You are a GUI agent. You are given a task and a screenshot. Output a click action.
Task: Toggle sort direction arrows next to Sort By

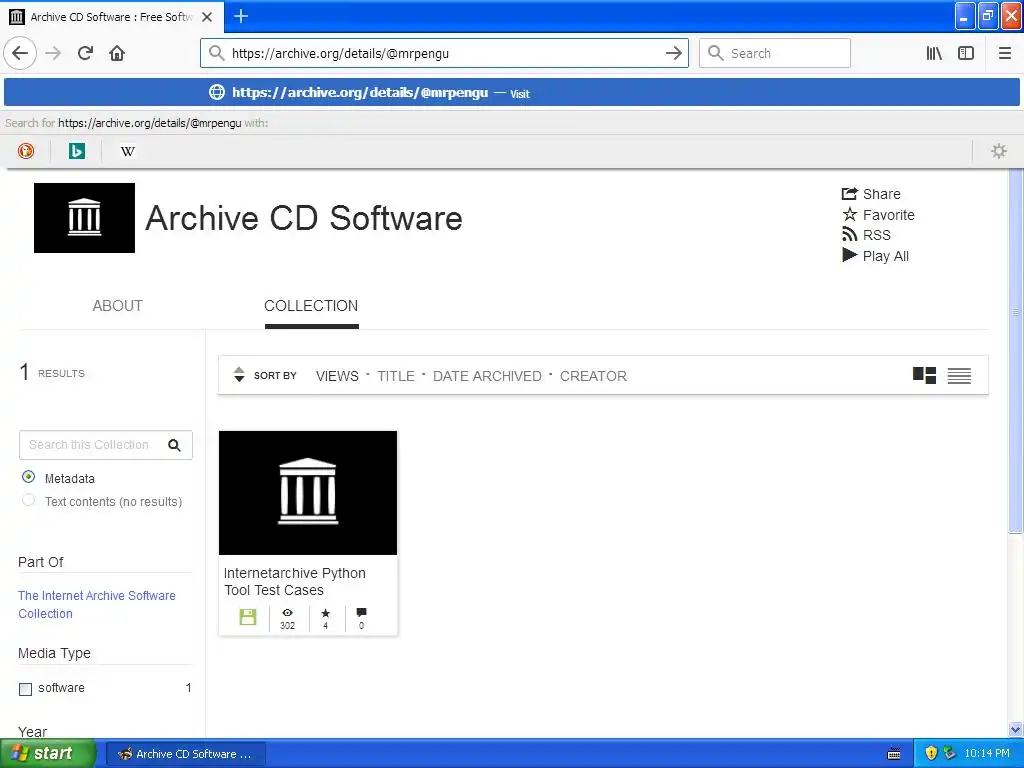point(239,374)
